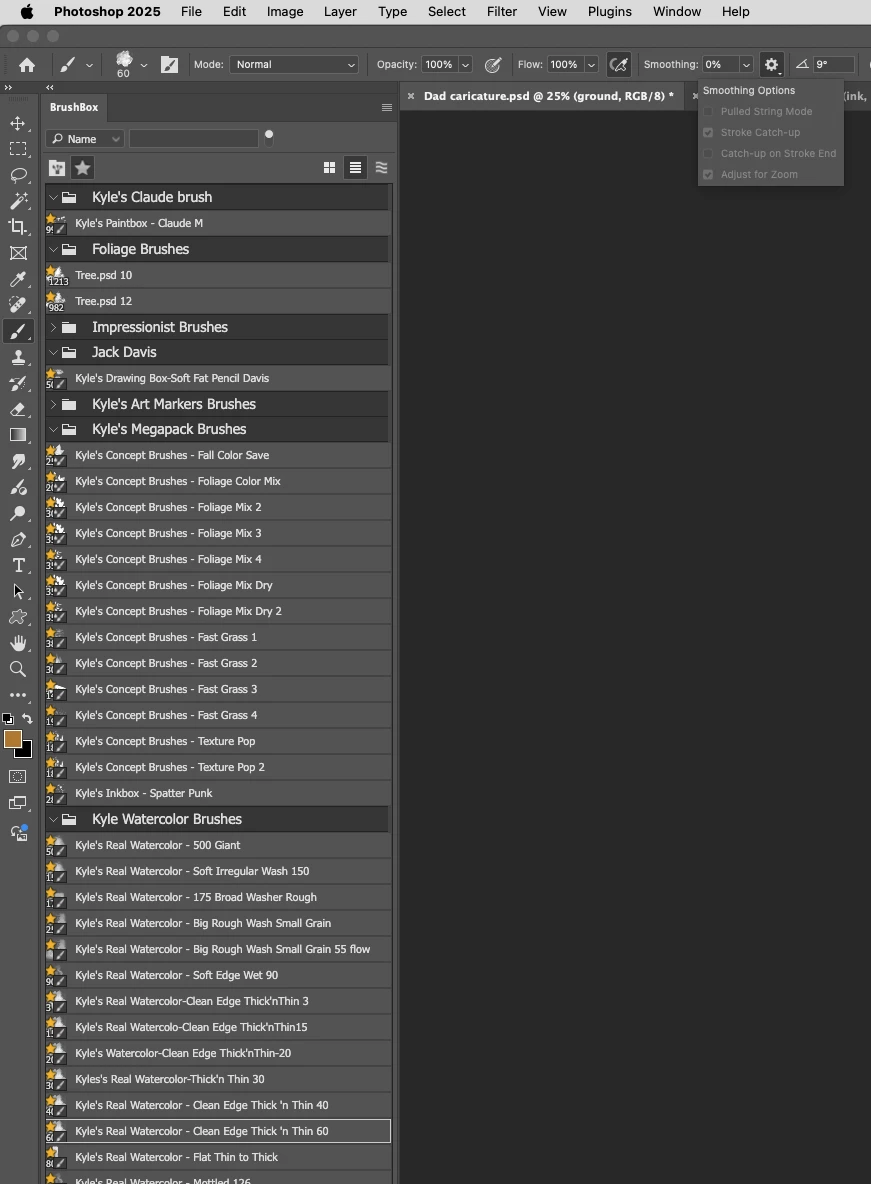This screenshot has width=871, height=1184.
Task: Select the Brush tool in toolbar
Action: coord(18,331)
